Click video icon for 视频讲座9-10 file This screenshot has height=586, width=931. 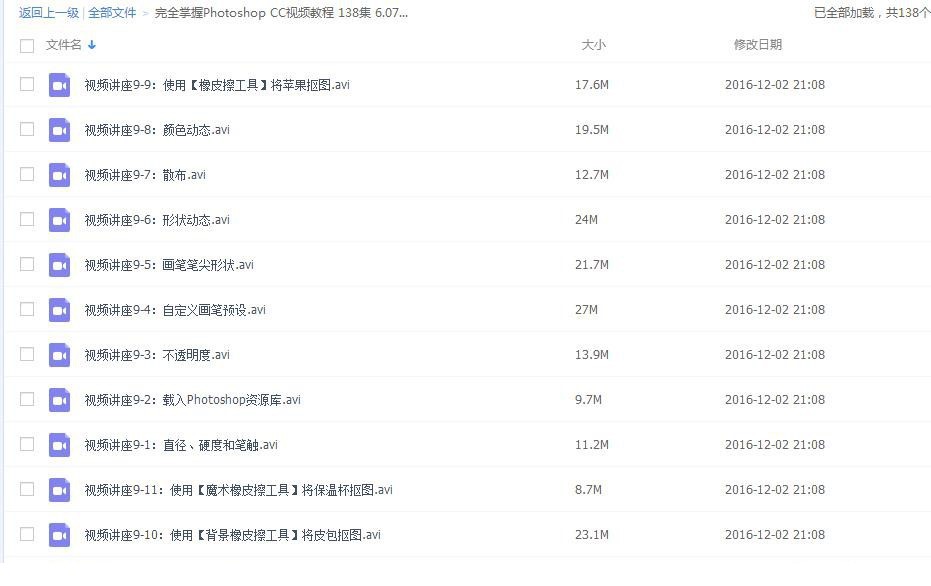(x=59, y=535)
